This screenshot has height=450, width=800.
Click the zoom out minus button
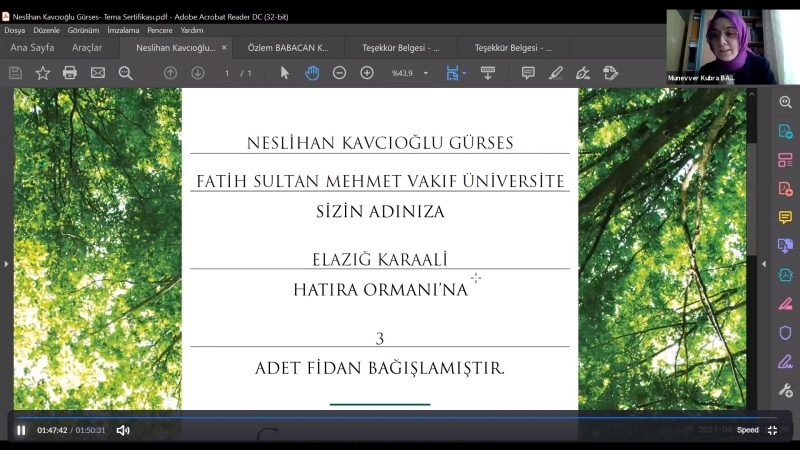coord(339,73)
